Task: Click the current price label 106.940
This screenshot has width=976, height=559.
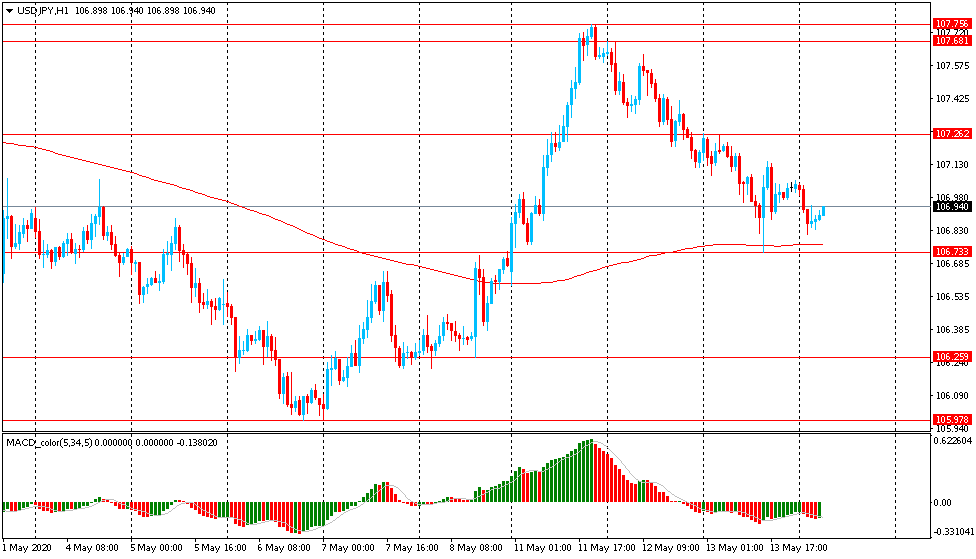Action: tap(952, 207)
